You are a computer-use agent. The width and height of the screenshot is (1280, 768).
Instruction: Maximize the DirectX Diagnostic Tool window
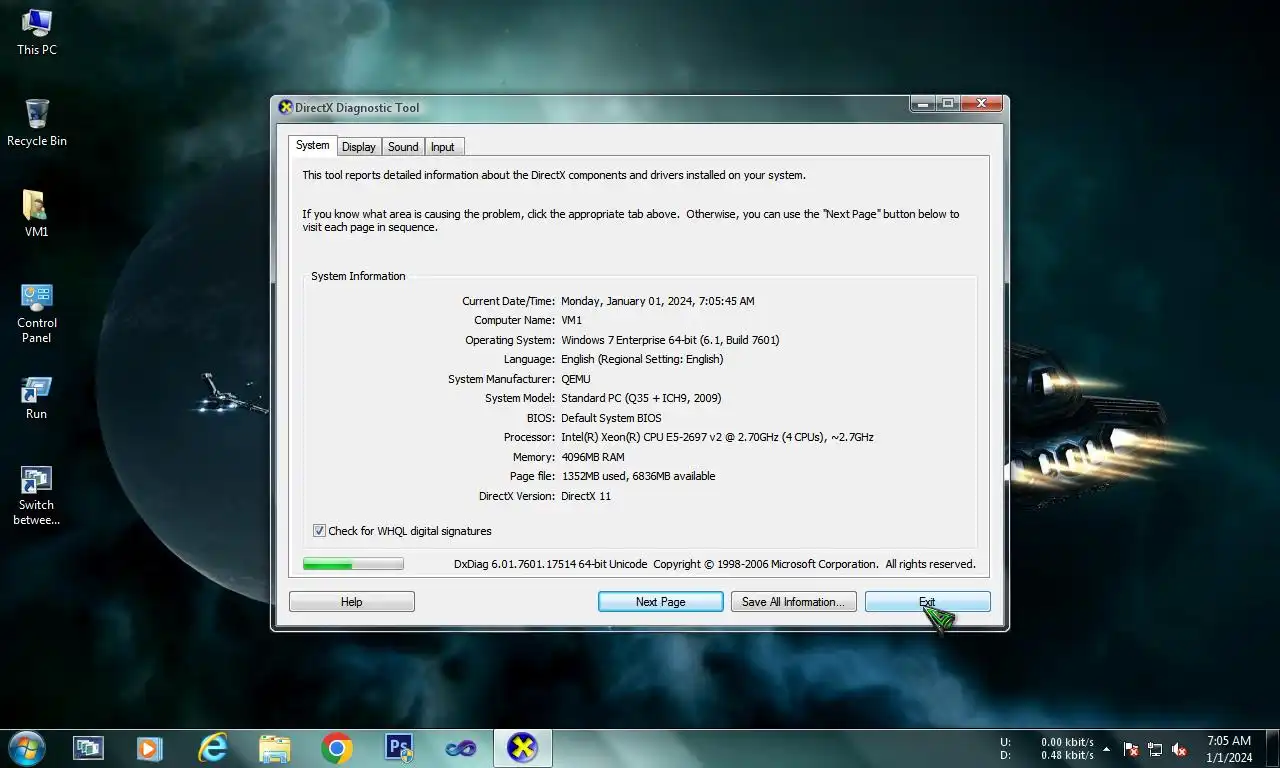(947, 103)
